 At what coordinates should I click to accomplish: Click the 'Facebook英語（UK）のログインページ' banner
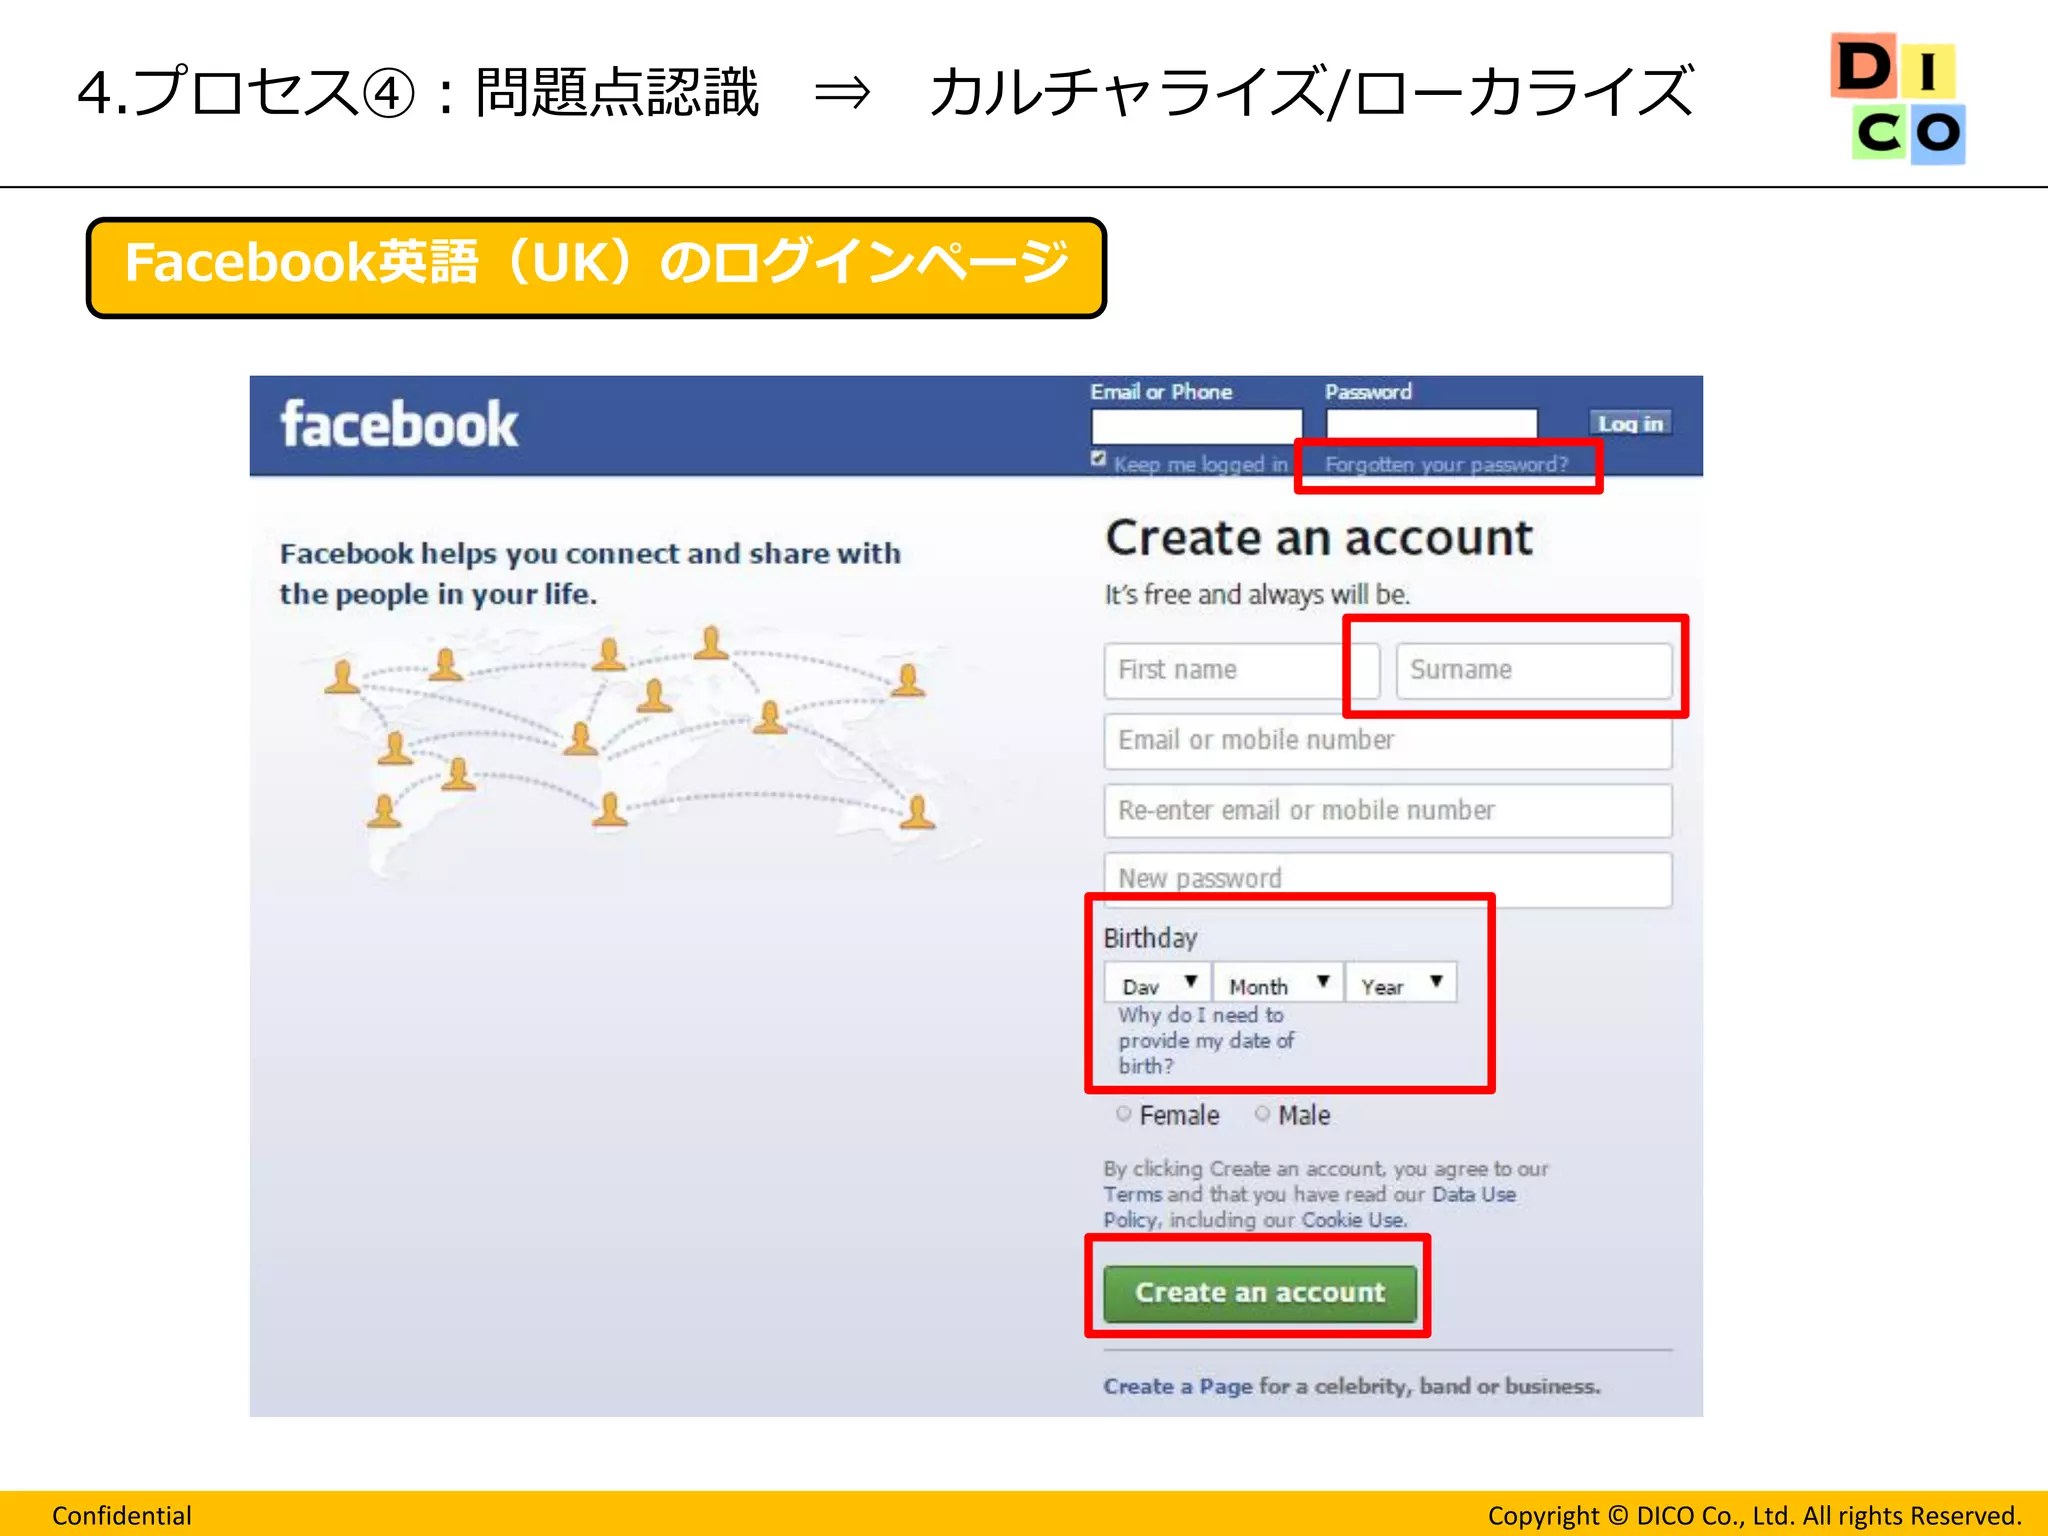click(x=597, y=268)
